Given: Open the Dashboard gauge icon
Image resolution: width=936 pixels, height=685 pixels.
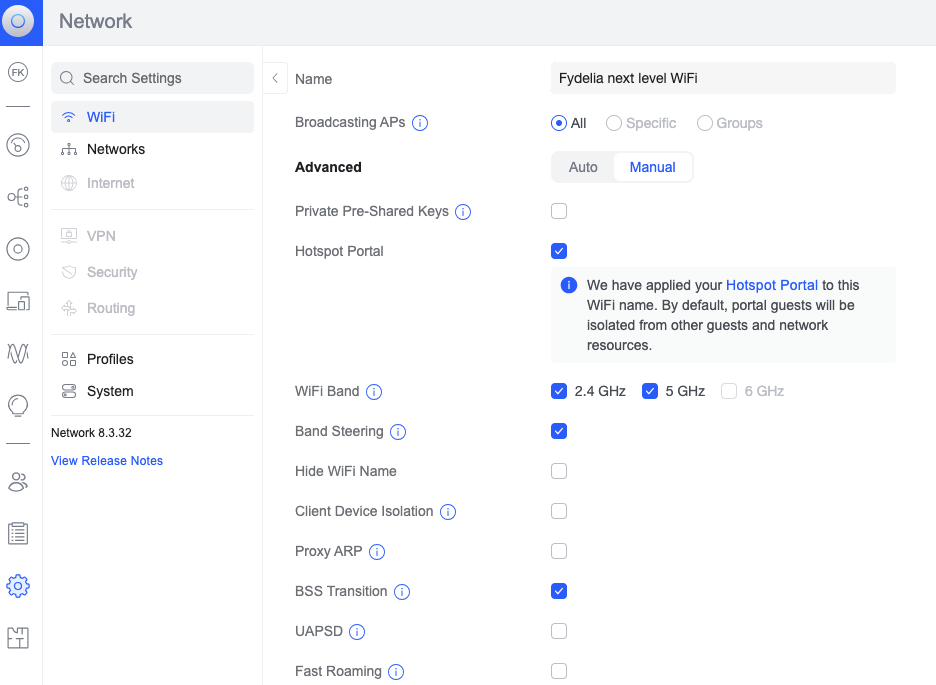Looking at the screenshot, I should (18, 145).
